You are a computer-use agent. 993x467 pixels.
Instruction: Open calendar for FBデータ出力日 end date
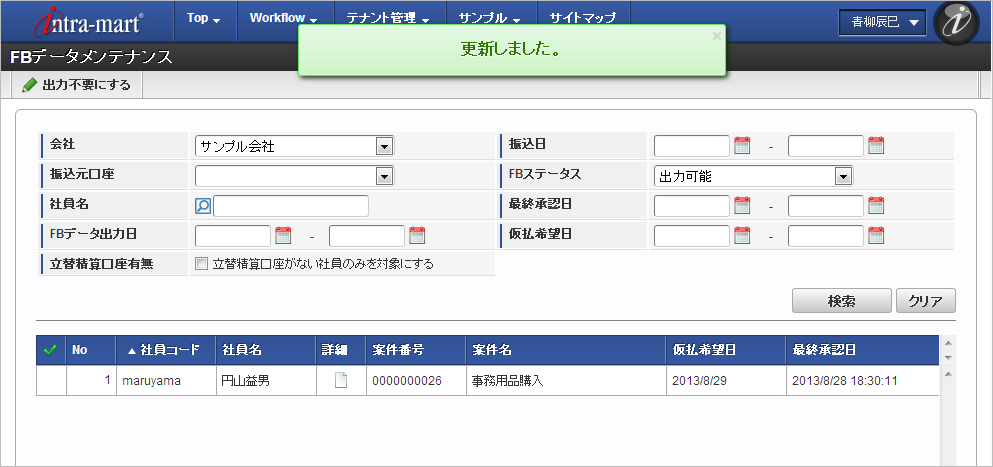pyautogui.click(x=417, y=236)
